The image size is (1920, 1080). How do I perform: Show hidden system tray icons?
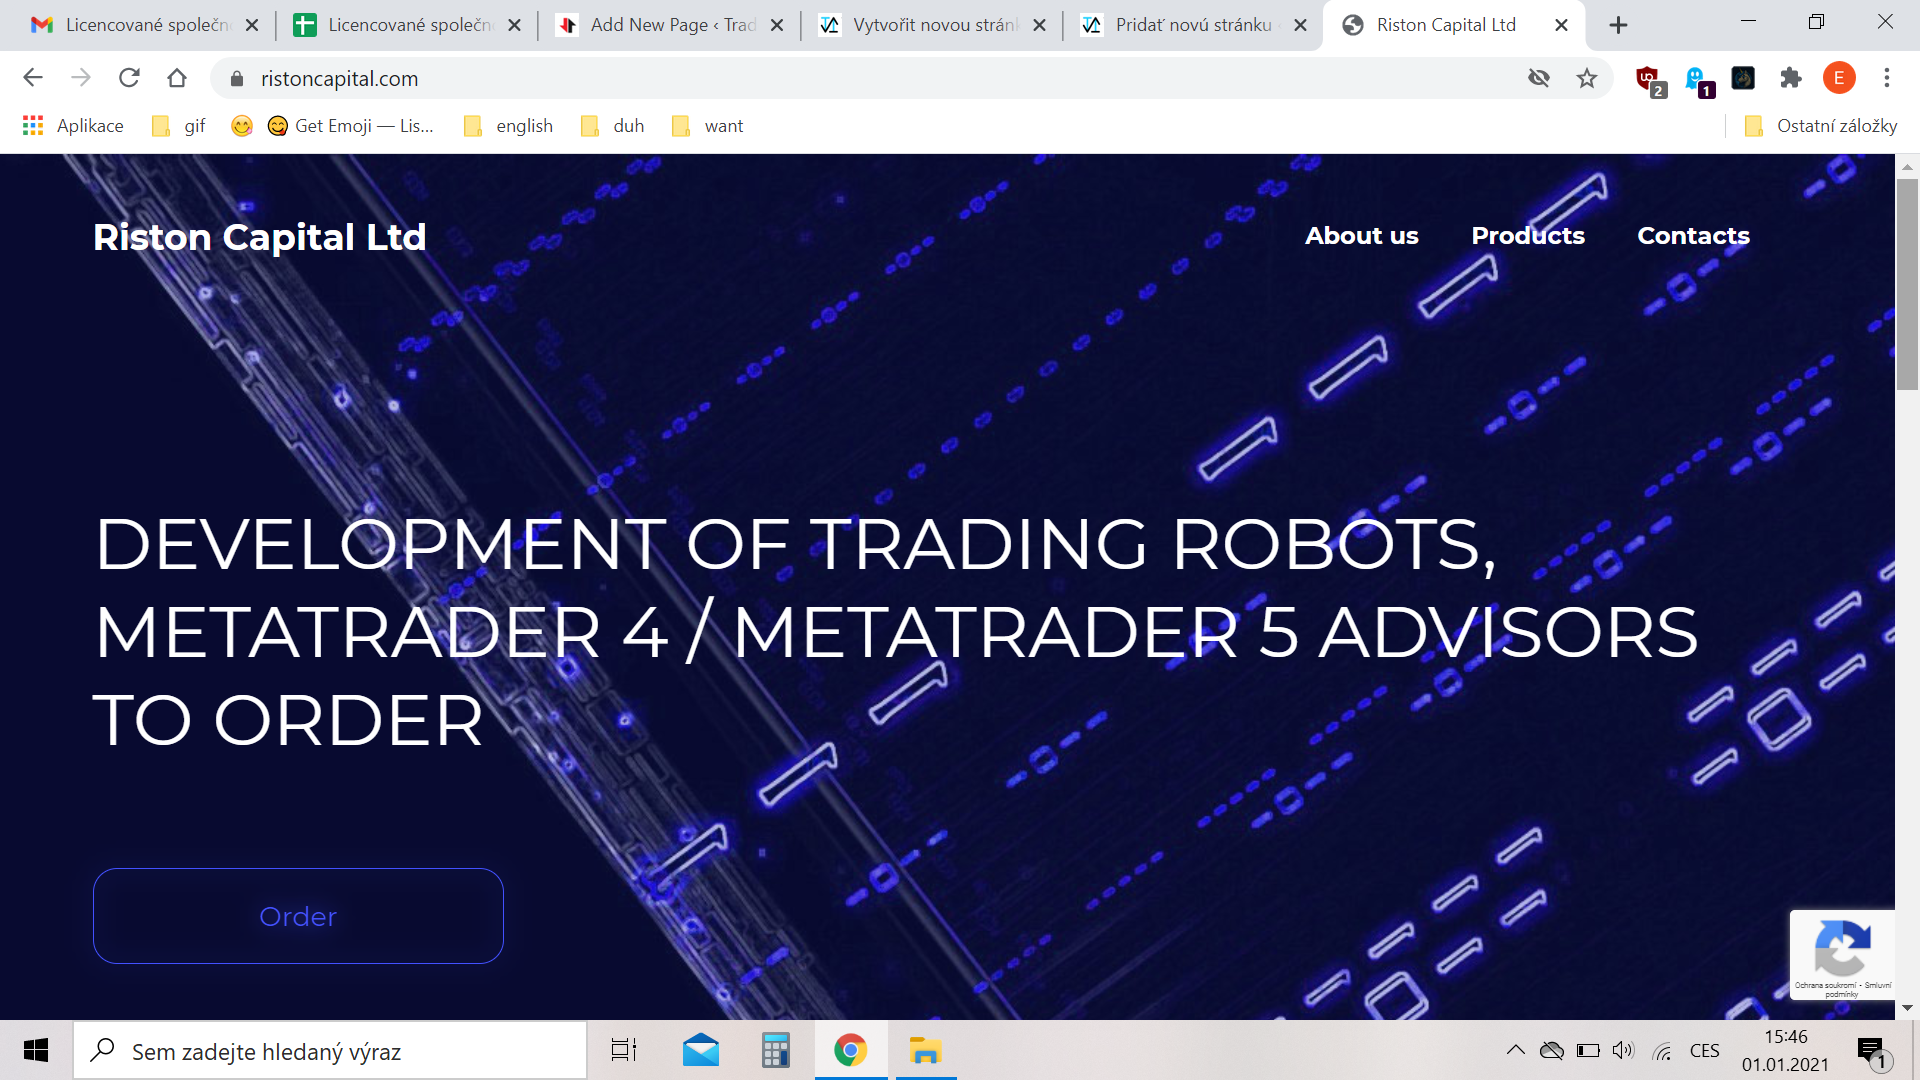[1515, 1050]
